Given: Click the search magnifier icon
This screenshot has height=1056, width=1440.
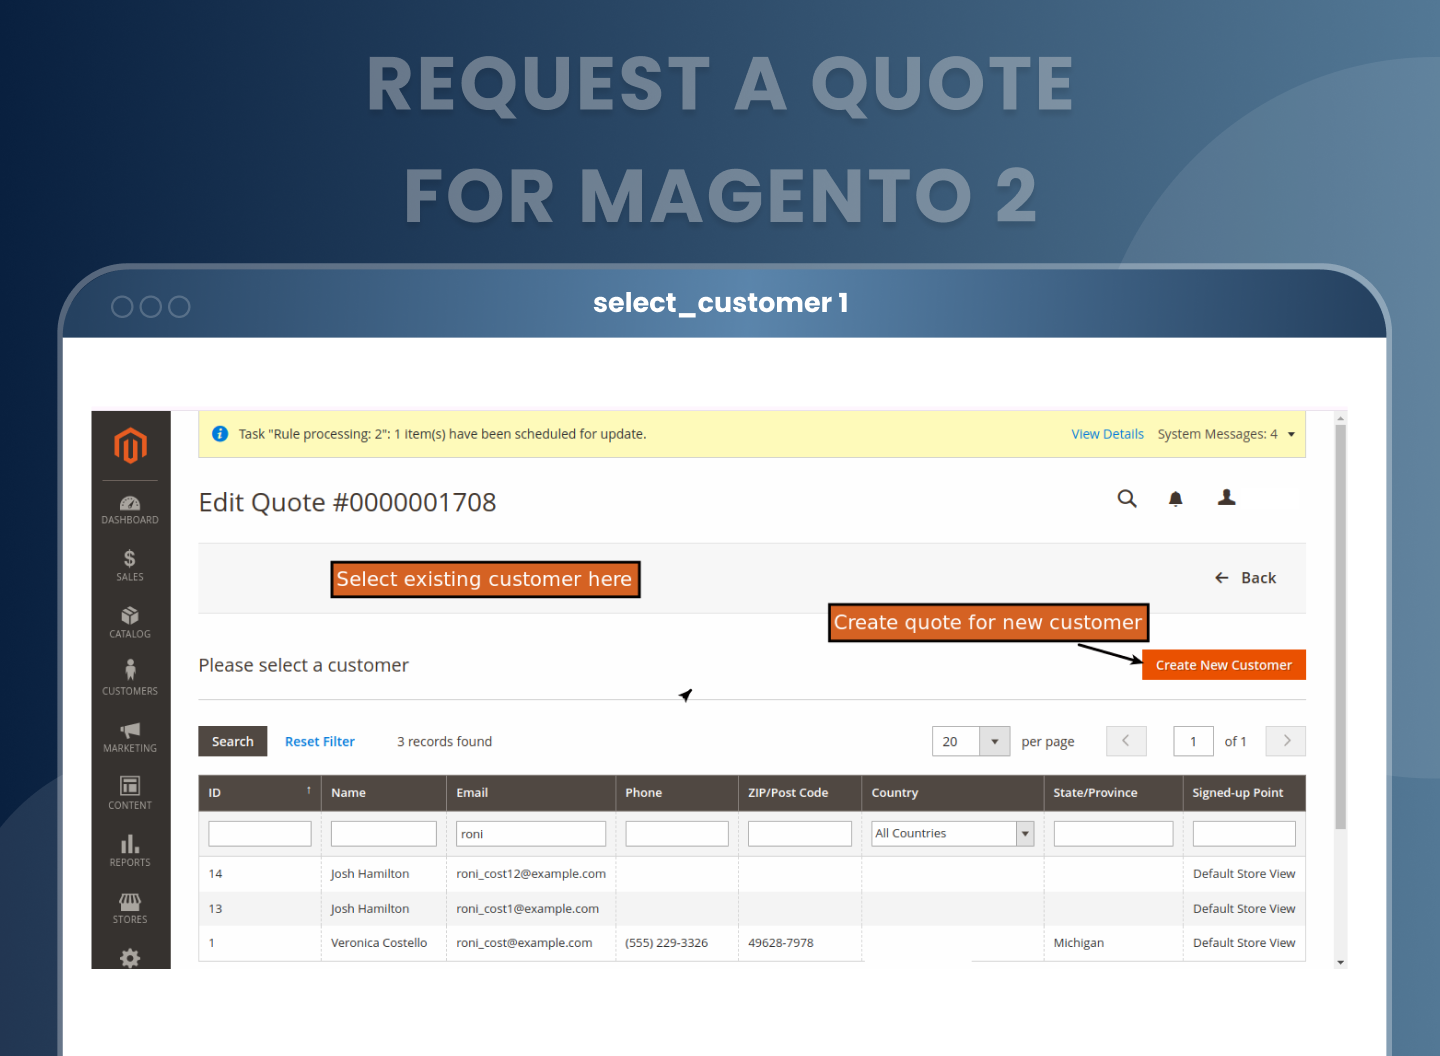Looking at the screenshot, I should [1127, 498].
